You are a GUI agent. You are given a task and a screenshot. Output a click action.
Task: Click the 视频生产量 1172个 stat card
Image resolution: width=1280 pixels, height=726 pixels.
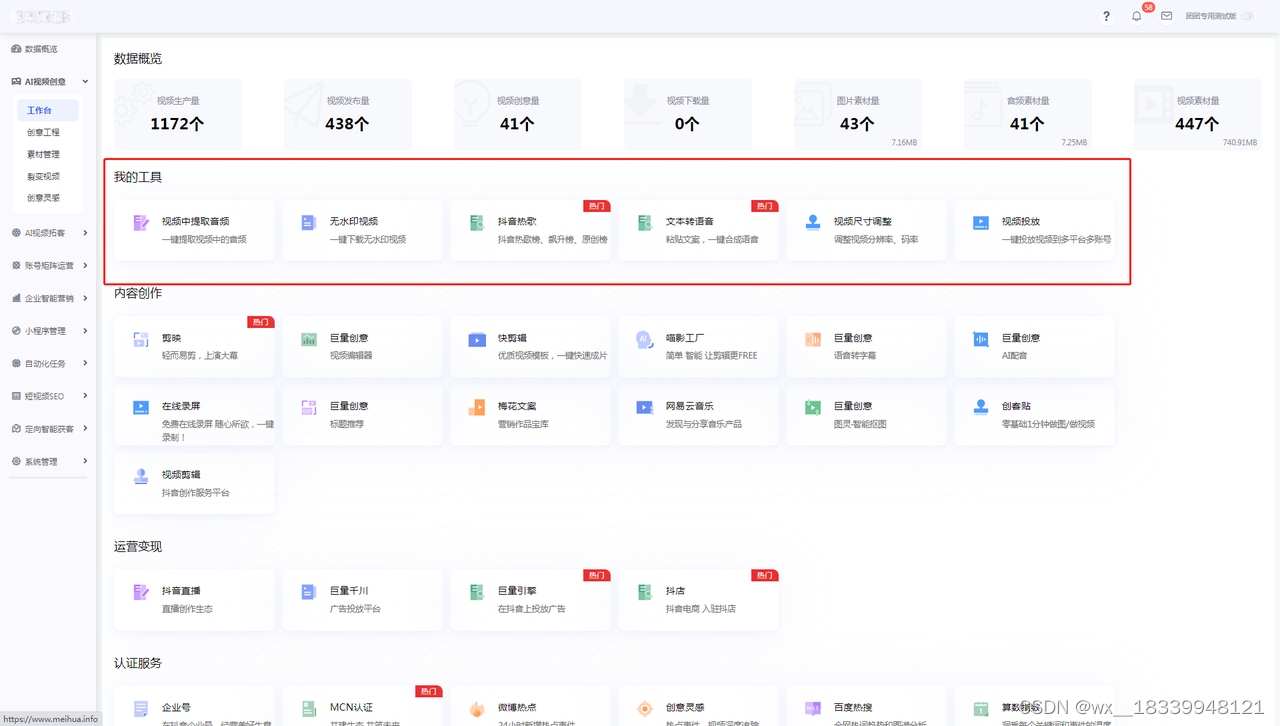[x=178, y=115]
